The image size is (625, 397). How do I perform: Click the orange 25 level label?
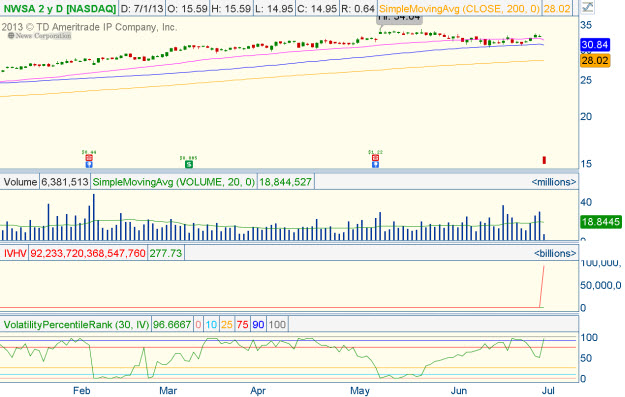click(227, 324)
